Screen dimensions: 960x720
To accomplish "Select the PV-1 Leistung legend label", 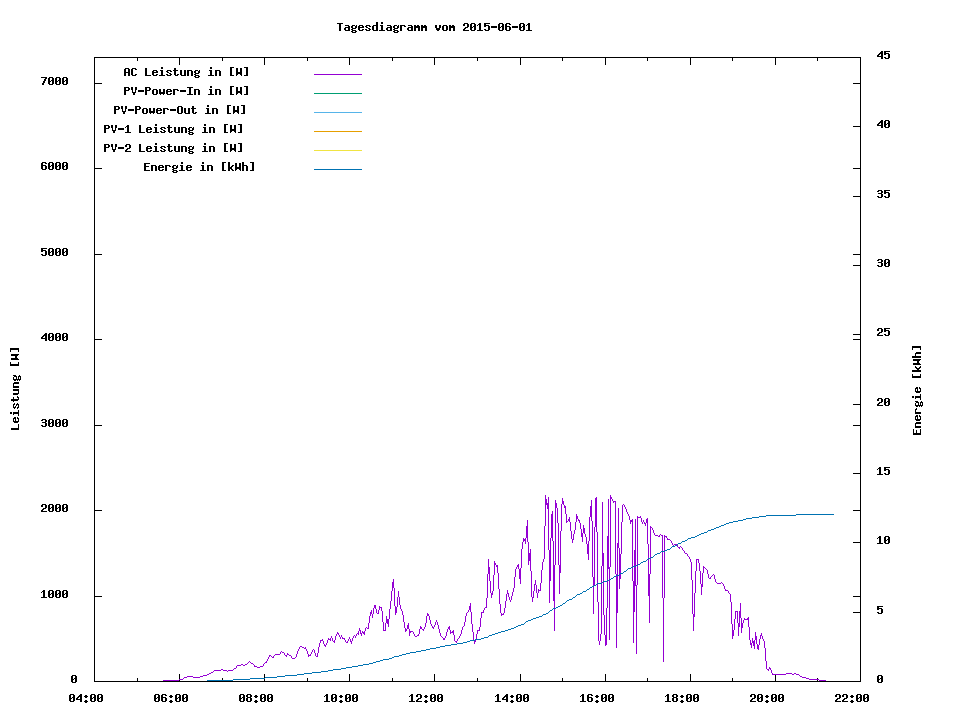I will point(173,129).
